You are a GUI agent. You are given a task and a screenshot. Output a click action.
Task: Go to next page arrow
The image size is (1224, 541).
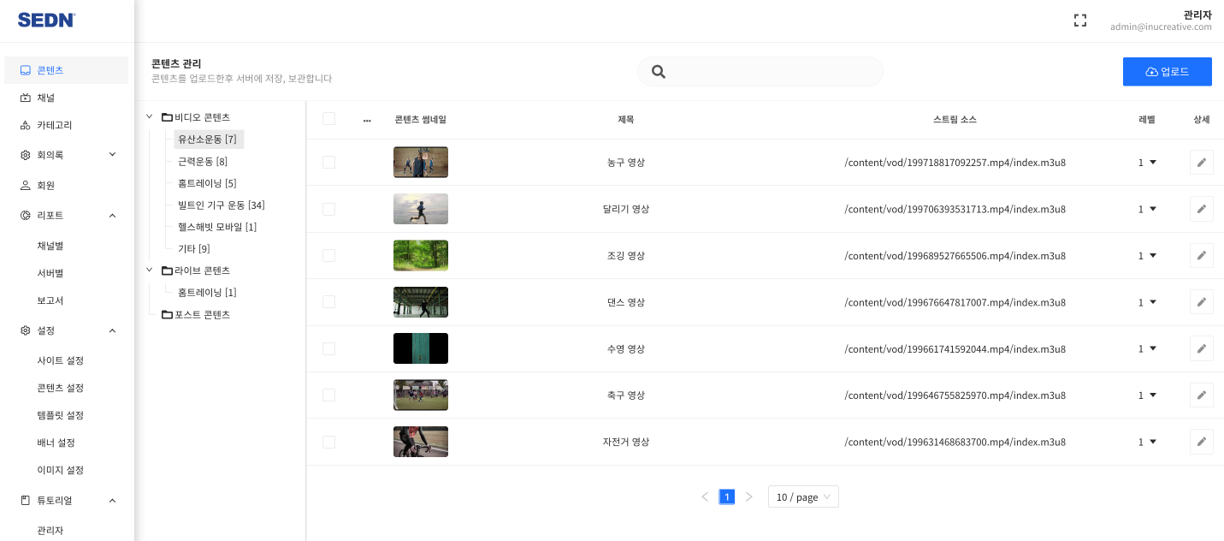[749, 497]
